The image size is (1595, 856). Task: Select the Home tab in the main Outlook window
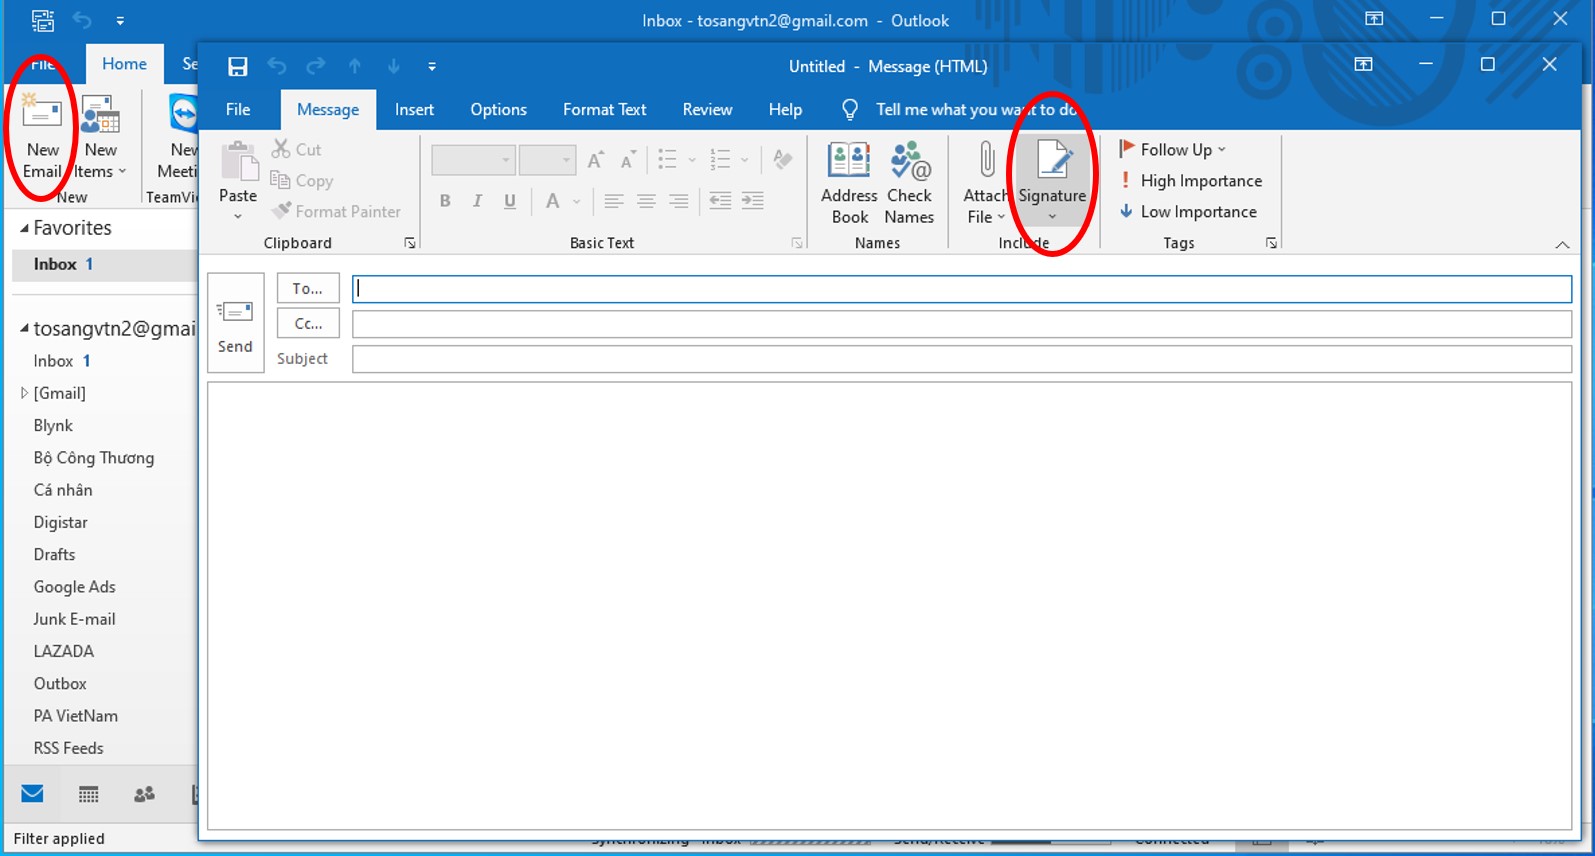coord(124,63)
